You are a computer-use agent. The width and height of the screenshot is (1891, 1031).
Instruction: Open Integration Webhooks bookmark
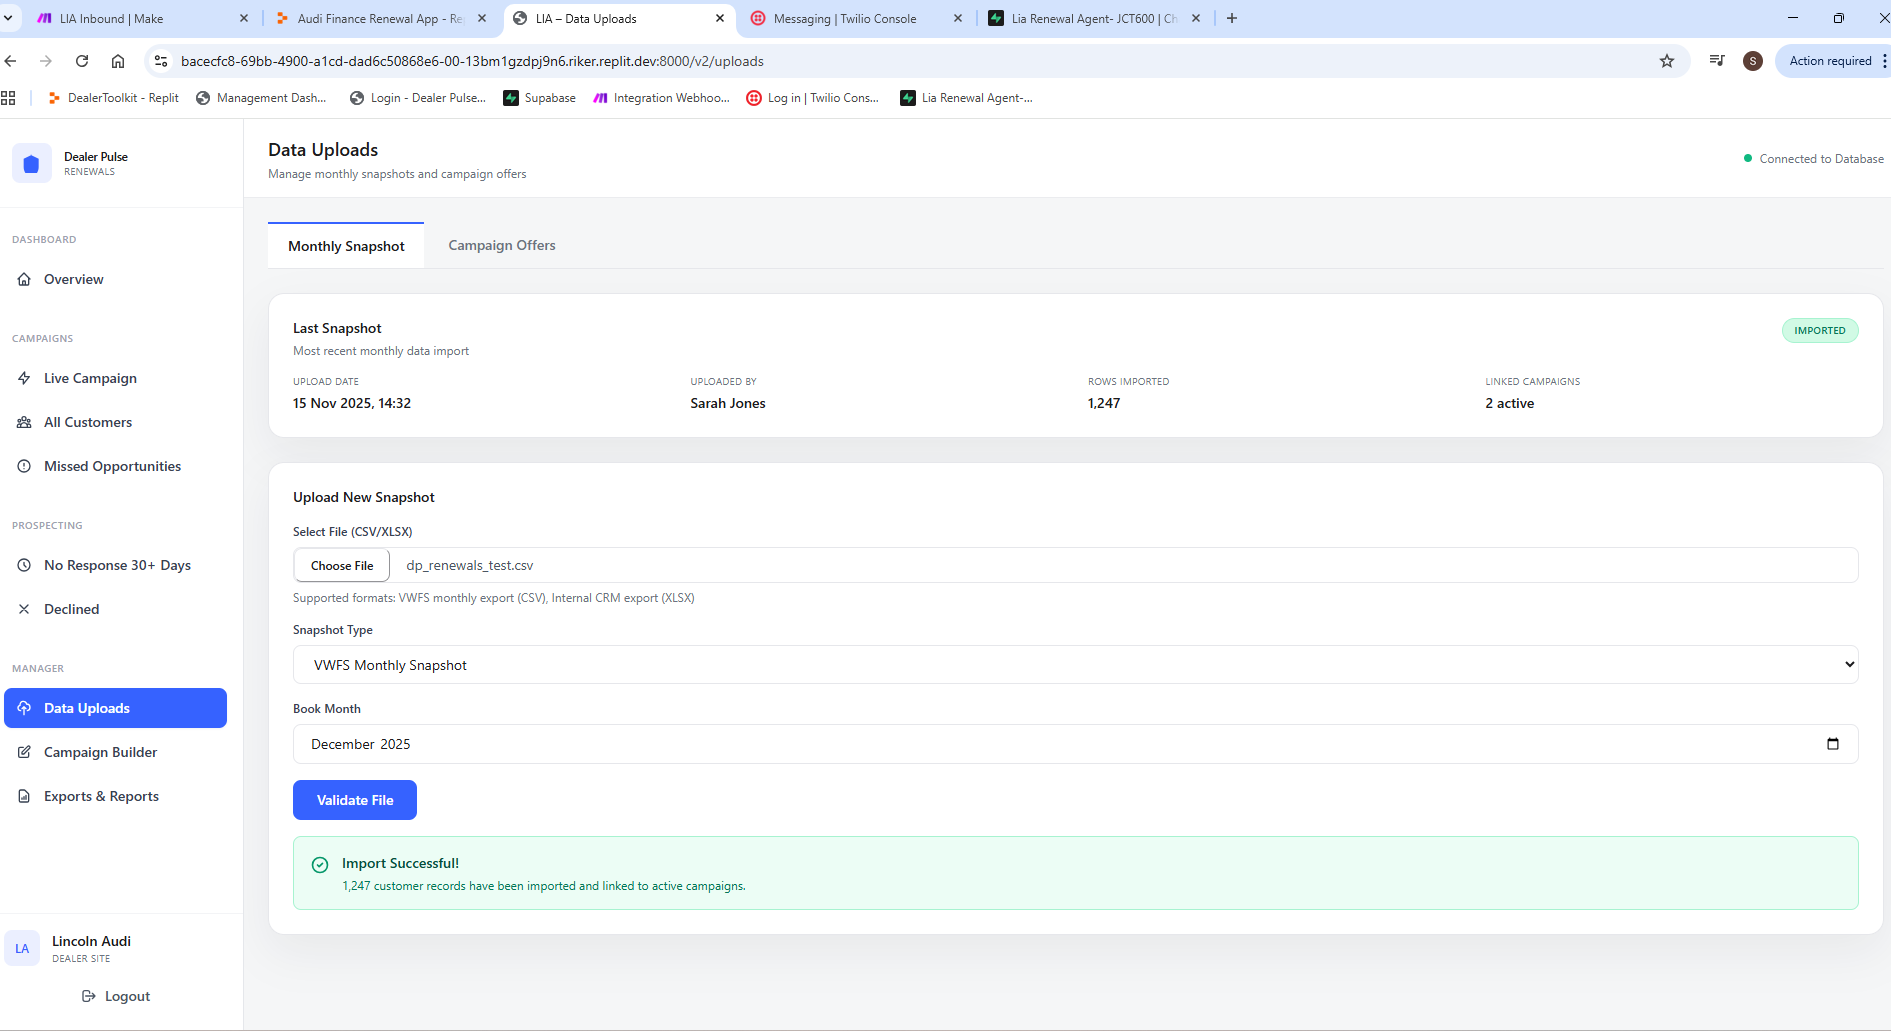(662, 98)
